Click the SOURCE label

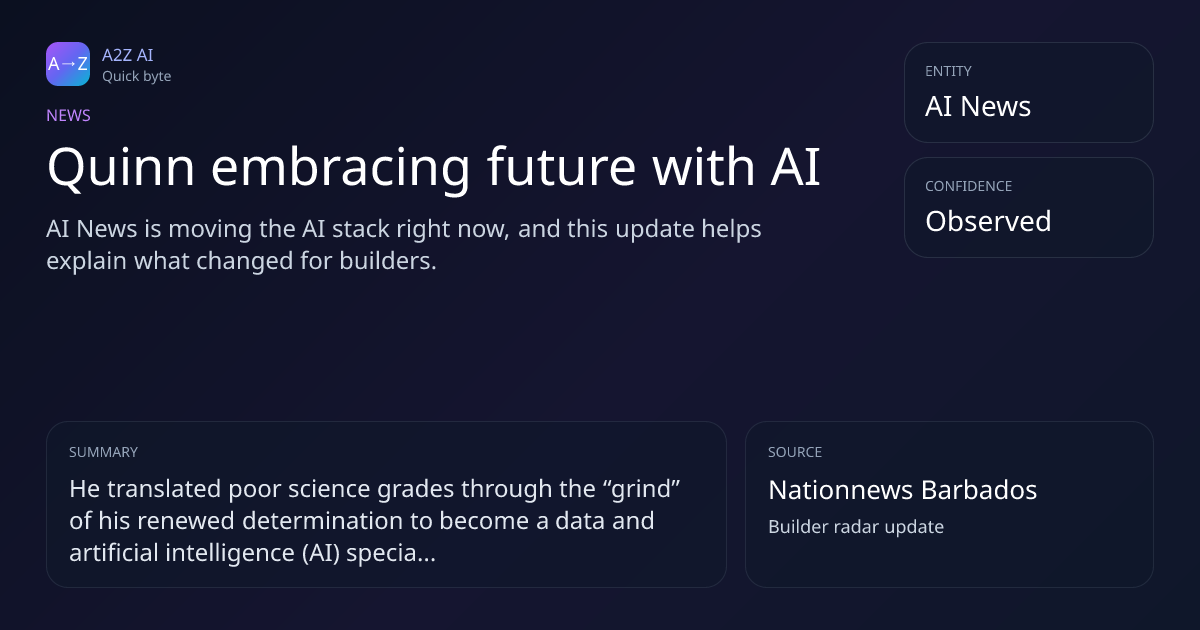[x=795, y=452]
